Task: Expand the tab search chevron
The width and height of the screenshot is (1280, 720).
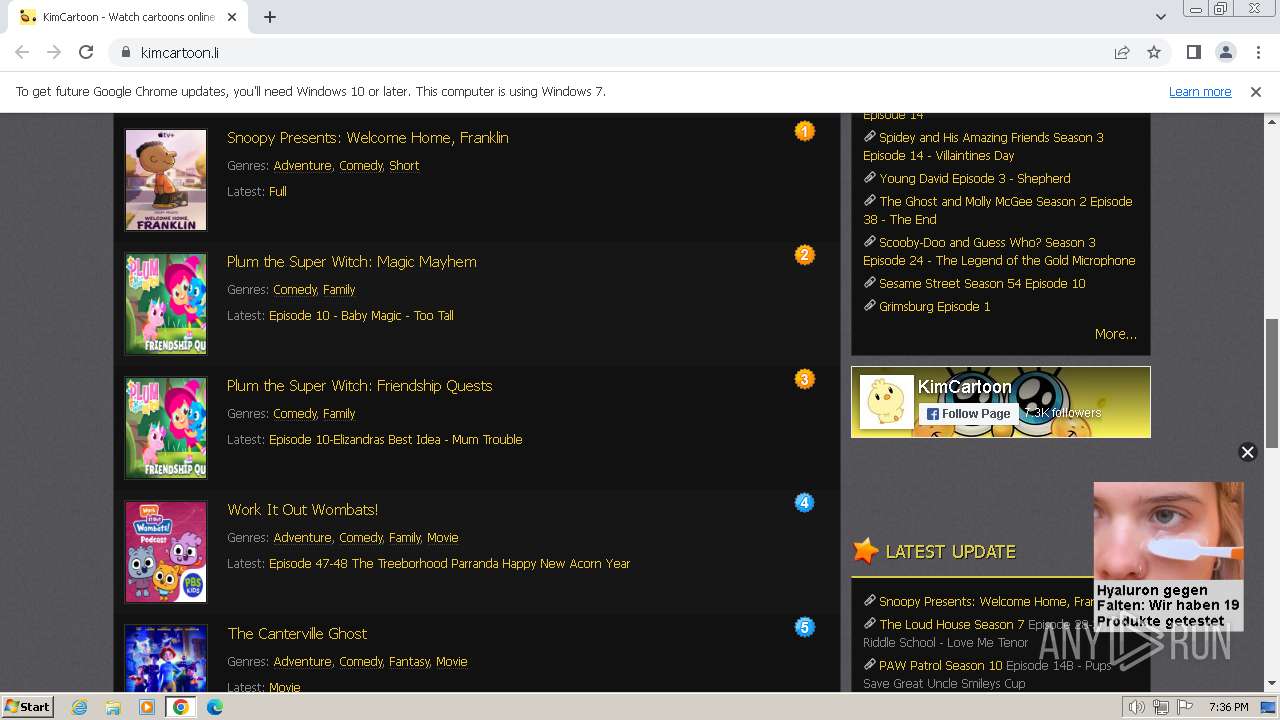Action: (x=1160, y=17)
